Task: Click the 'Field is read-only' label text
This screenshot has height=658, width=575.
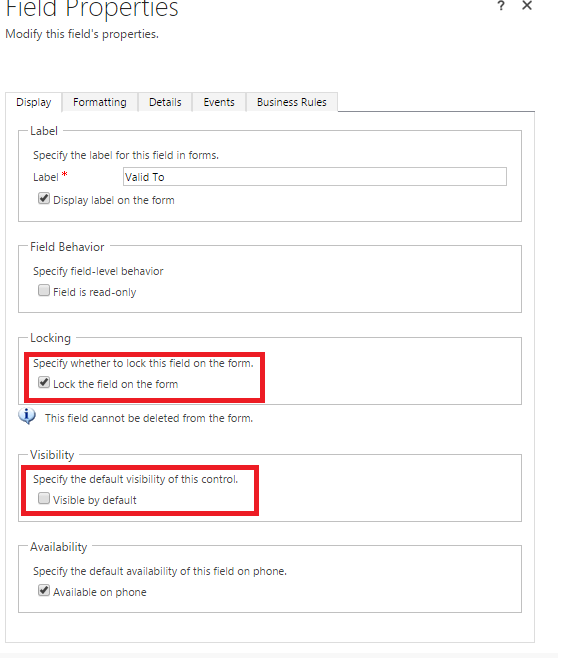Action: [x=94, y=292]
